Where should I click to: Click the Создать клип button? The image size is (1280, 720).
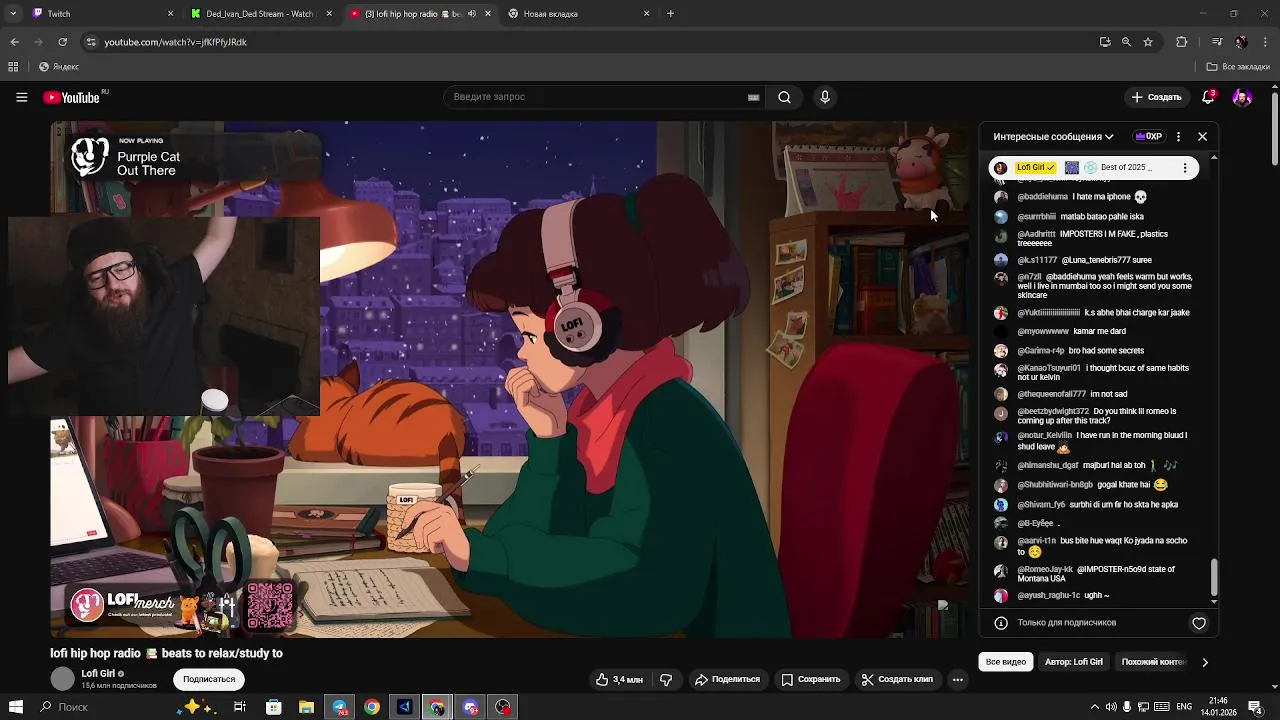897,679
